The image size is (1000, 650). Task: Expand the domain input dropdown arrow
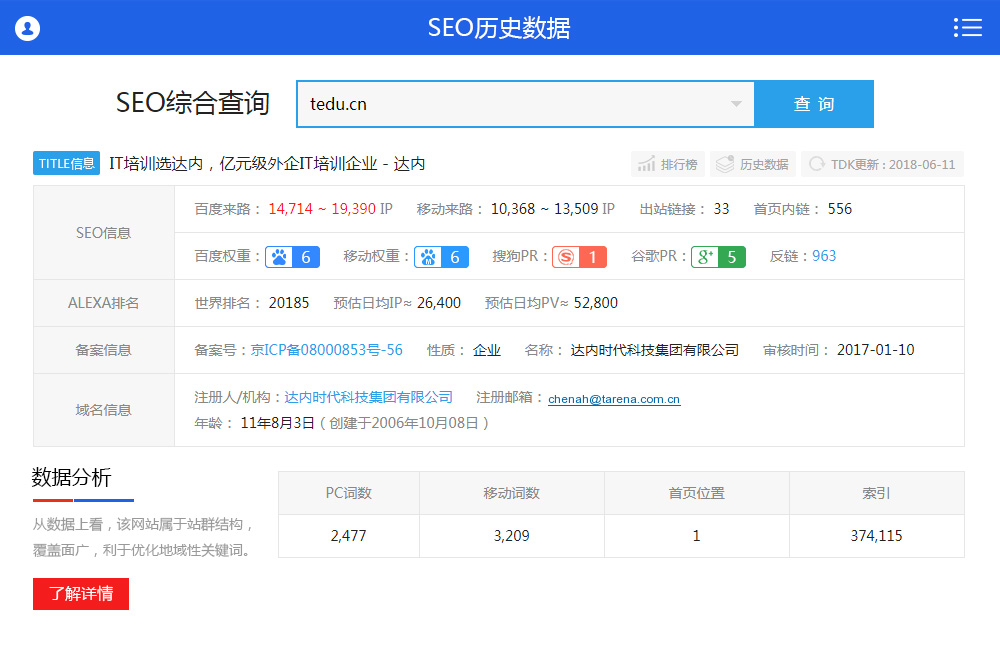(736, 104)
